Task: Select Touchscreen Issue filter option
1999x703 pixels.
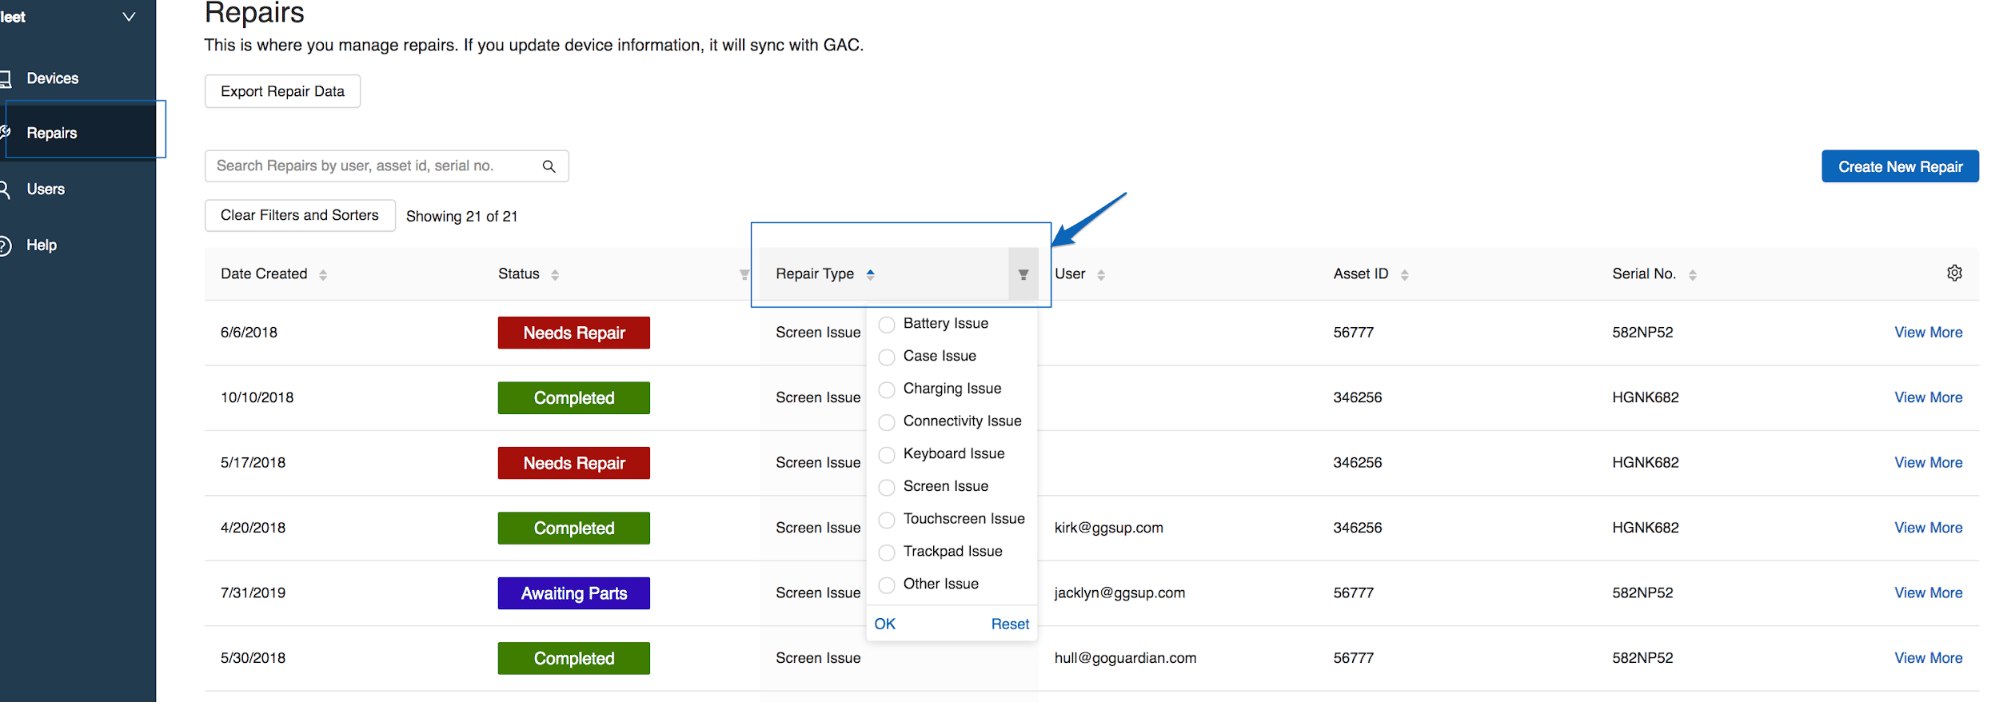Action: (x=886, y=519)
